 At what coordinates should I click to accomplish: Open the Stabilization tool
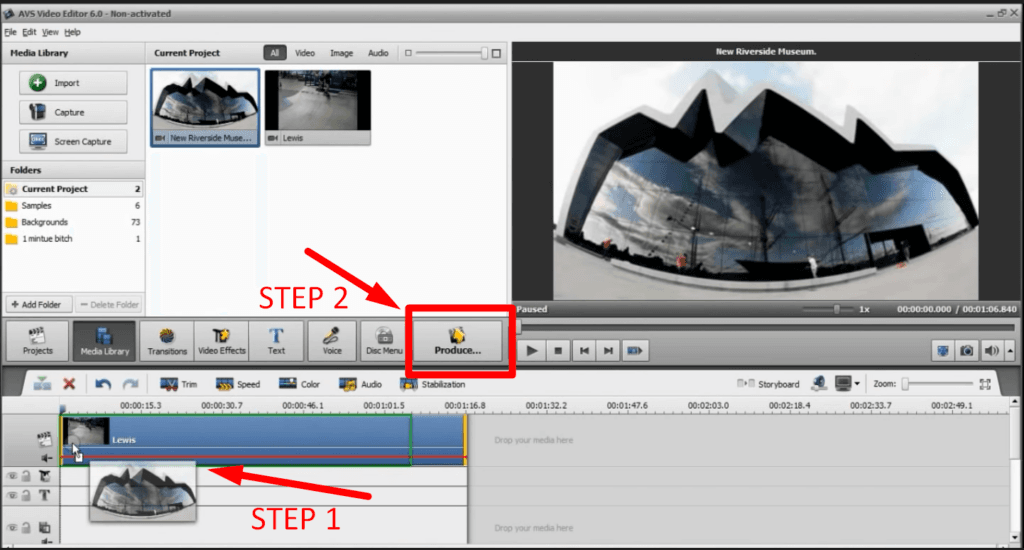(433, 384)
